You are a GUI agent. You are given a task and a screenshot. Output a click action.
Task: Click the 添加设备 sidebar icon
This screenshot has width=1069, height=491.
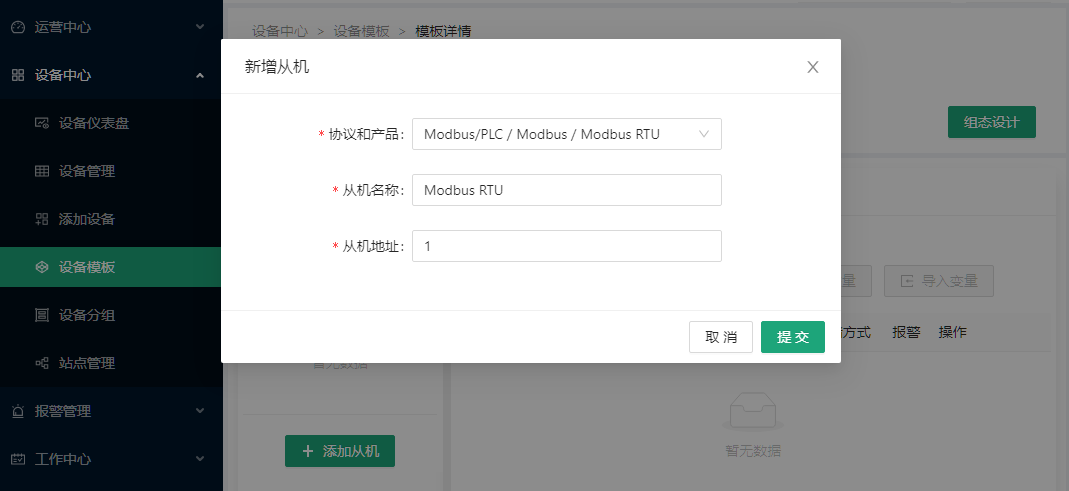42,219
